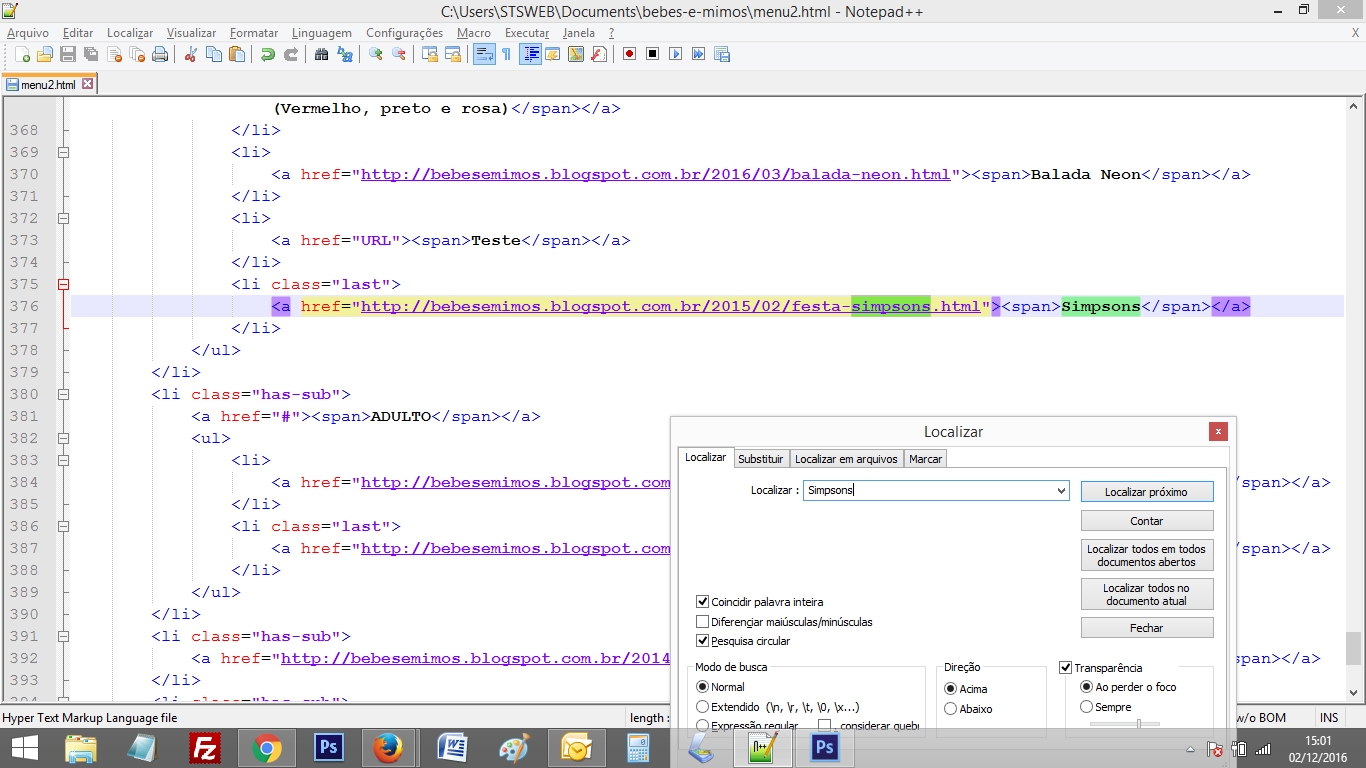The width and height of the screenshot is (1366, 768).
Task: Toggle Coincidir palavra inteira checkbox
Action: (x=703, y=602)
